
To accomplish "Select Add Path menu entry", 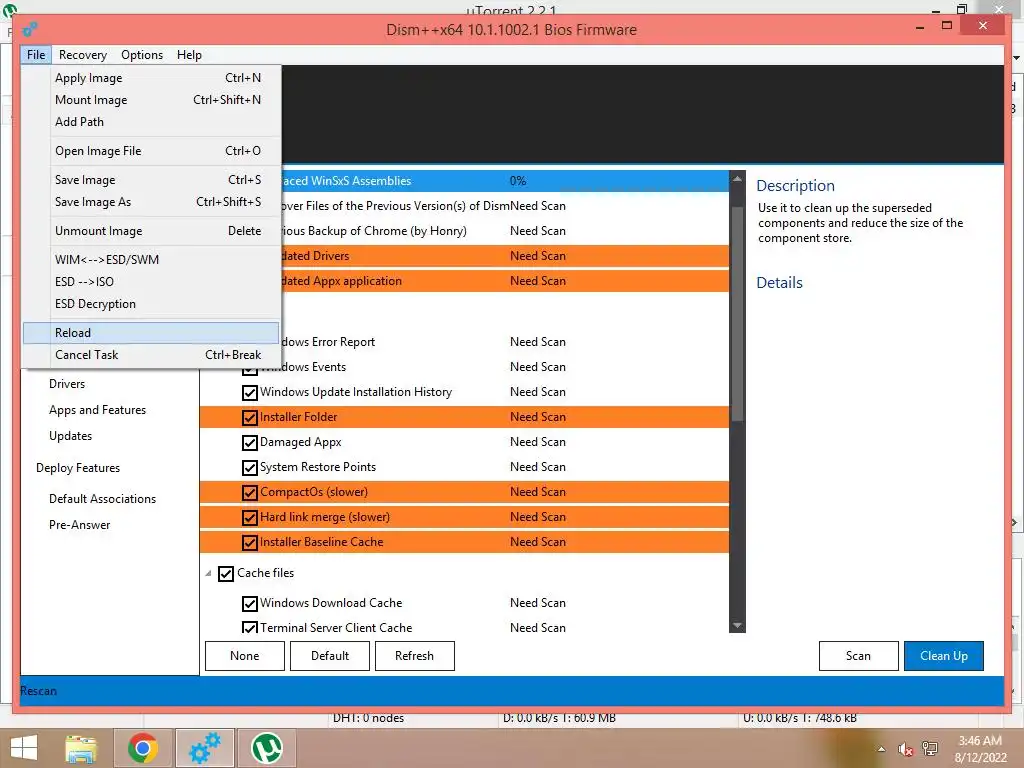I will [x=152, y=121].
